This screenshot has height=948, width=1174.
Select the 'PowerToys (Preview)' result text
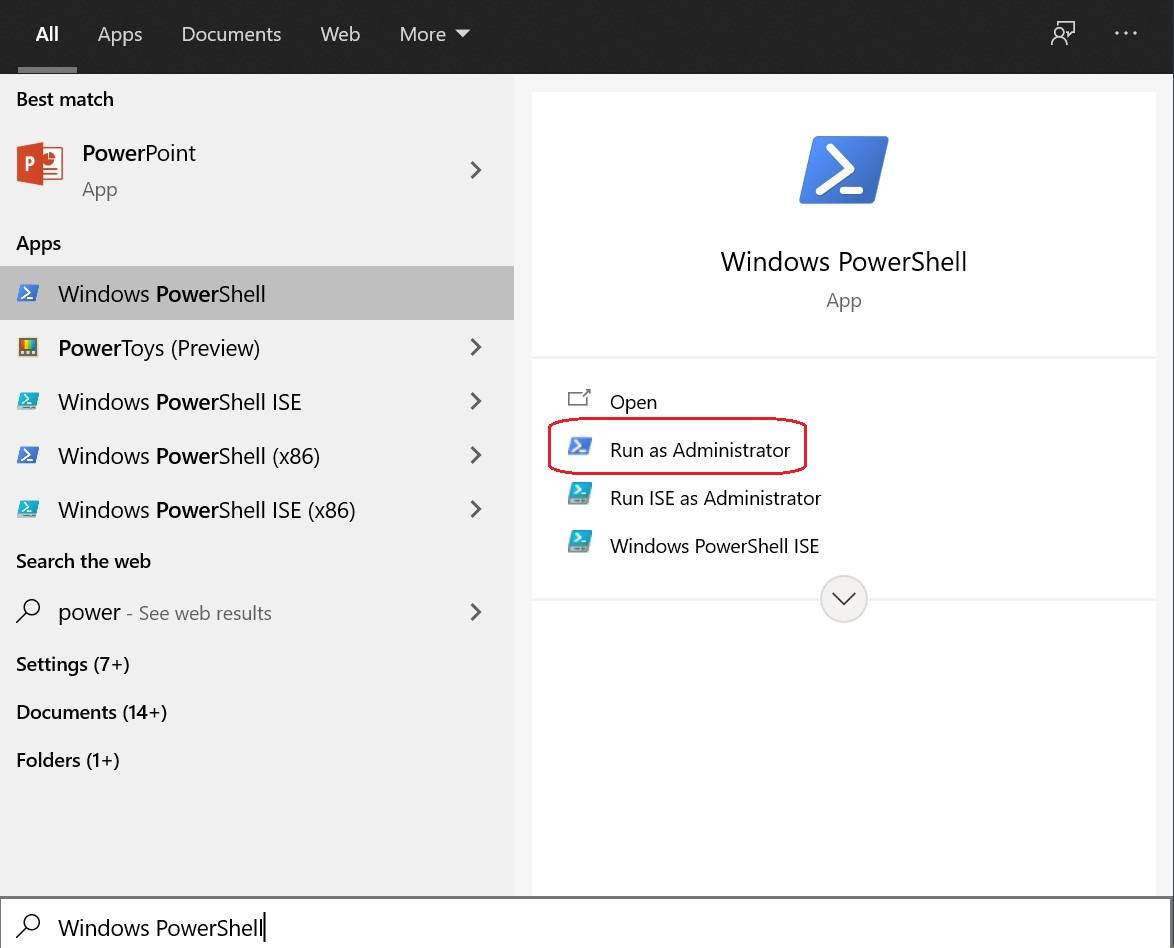coord(159,348)
